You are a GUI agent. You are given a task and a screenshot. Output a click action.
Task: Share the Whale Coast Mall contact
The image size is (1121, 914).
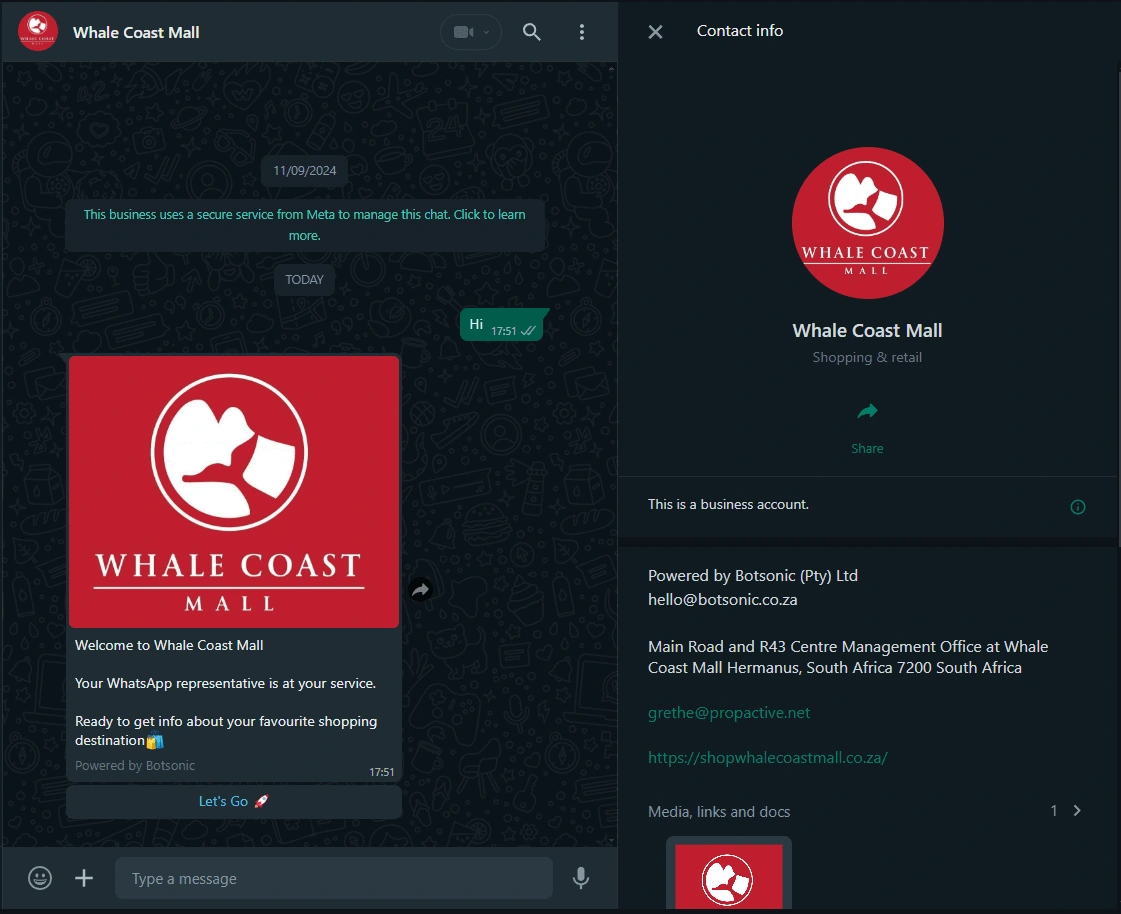(867, 411)
